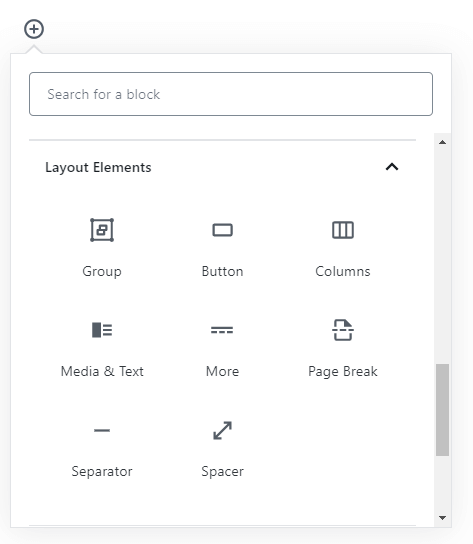Click the Spacer label text
This screenshot has width=473, height=544.
(x=222, y=472)
